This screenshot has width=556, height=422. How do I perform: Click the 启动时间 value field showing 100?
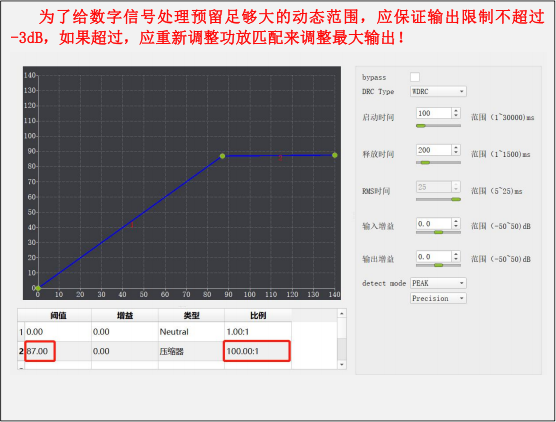click(434, 113)
